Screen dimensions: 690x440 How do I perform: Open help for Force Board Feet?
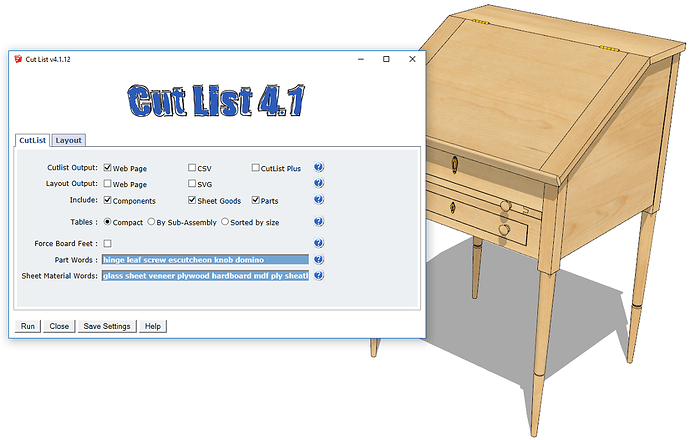(319, 243)
